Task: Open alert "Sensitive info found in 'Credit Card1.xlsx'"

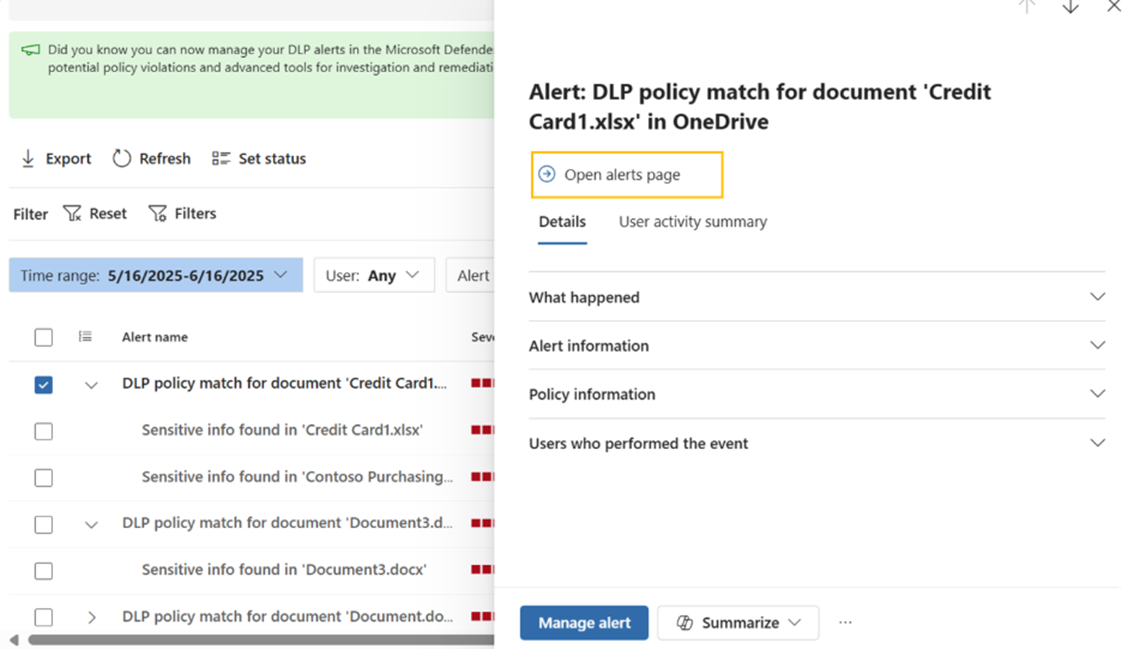Action: click(x=282, y=430)
